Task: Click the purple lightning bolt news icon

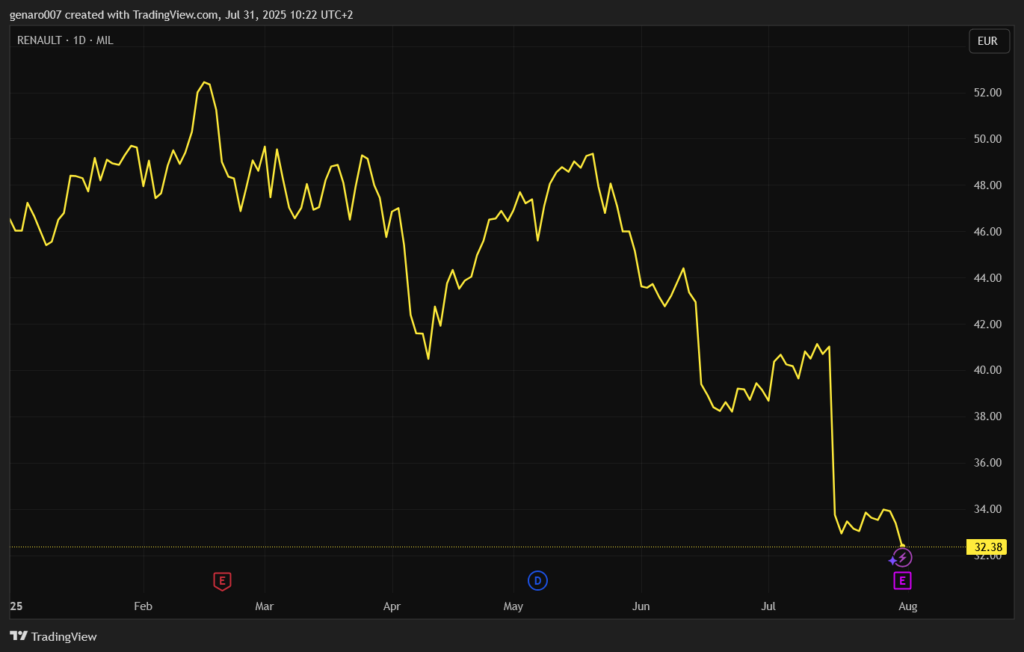Action: click(x=902, y=558)
